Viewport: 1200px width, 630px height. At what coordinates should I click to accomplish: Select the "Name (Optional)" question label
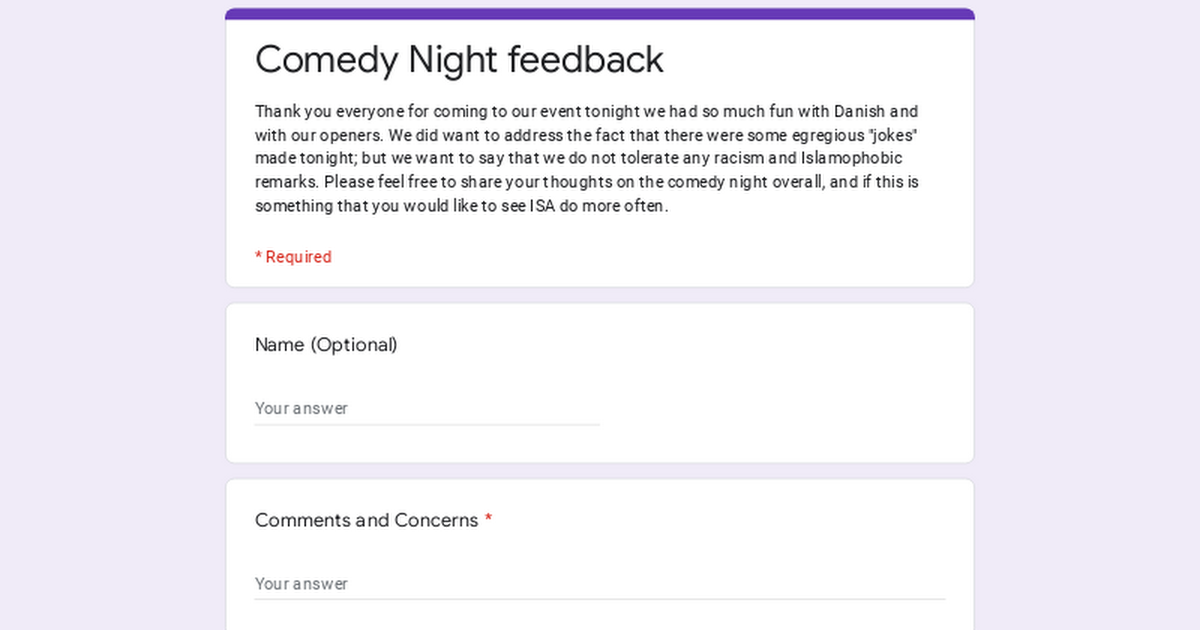point(326,345)
